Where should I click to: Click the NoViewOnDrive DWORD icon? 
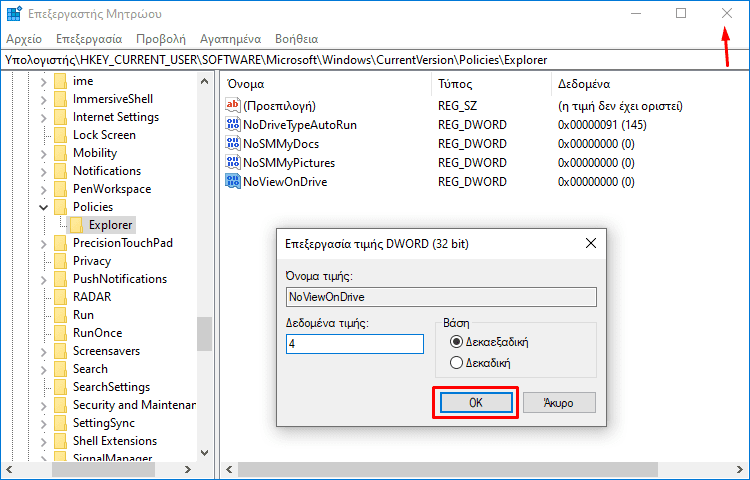pyautogui.click(x=233, y=182)
